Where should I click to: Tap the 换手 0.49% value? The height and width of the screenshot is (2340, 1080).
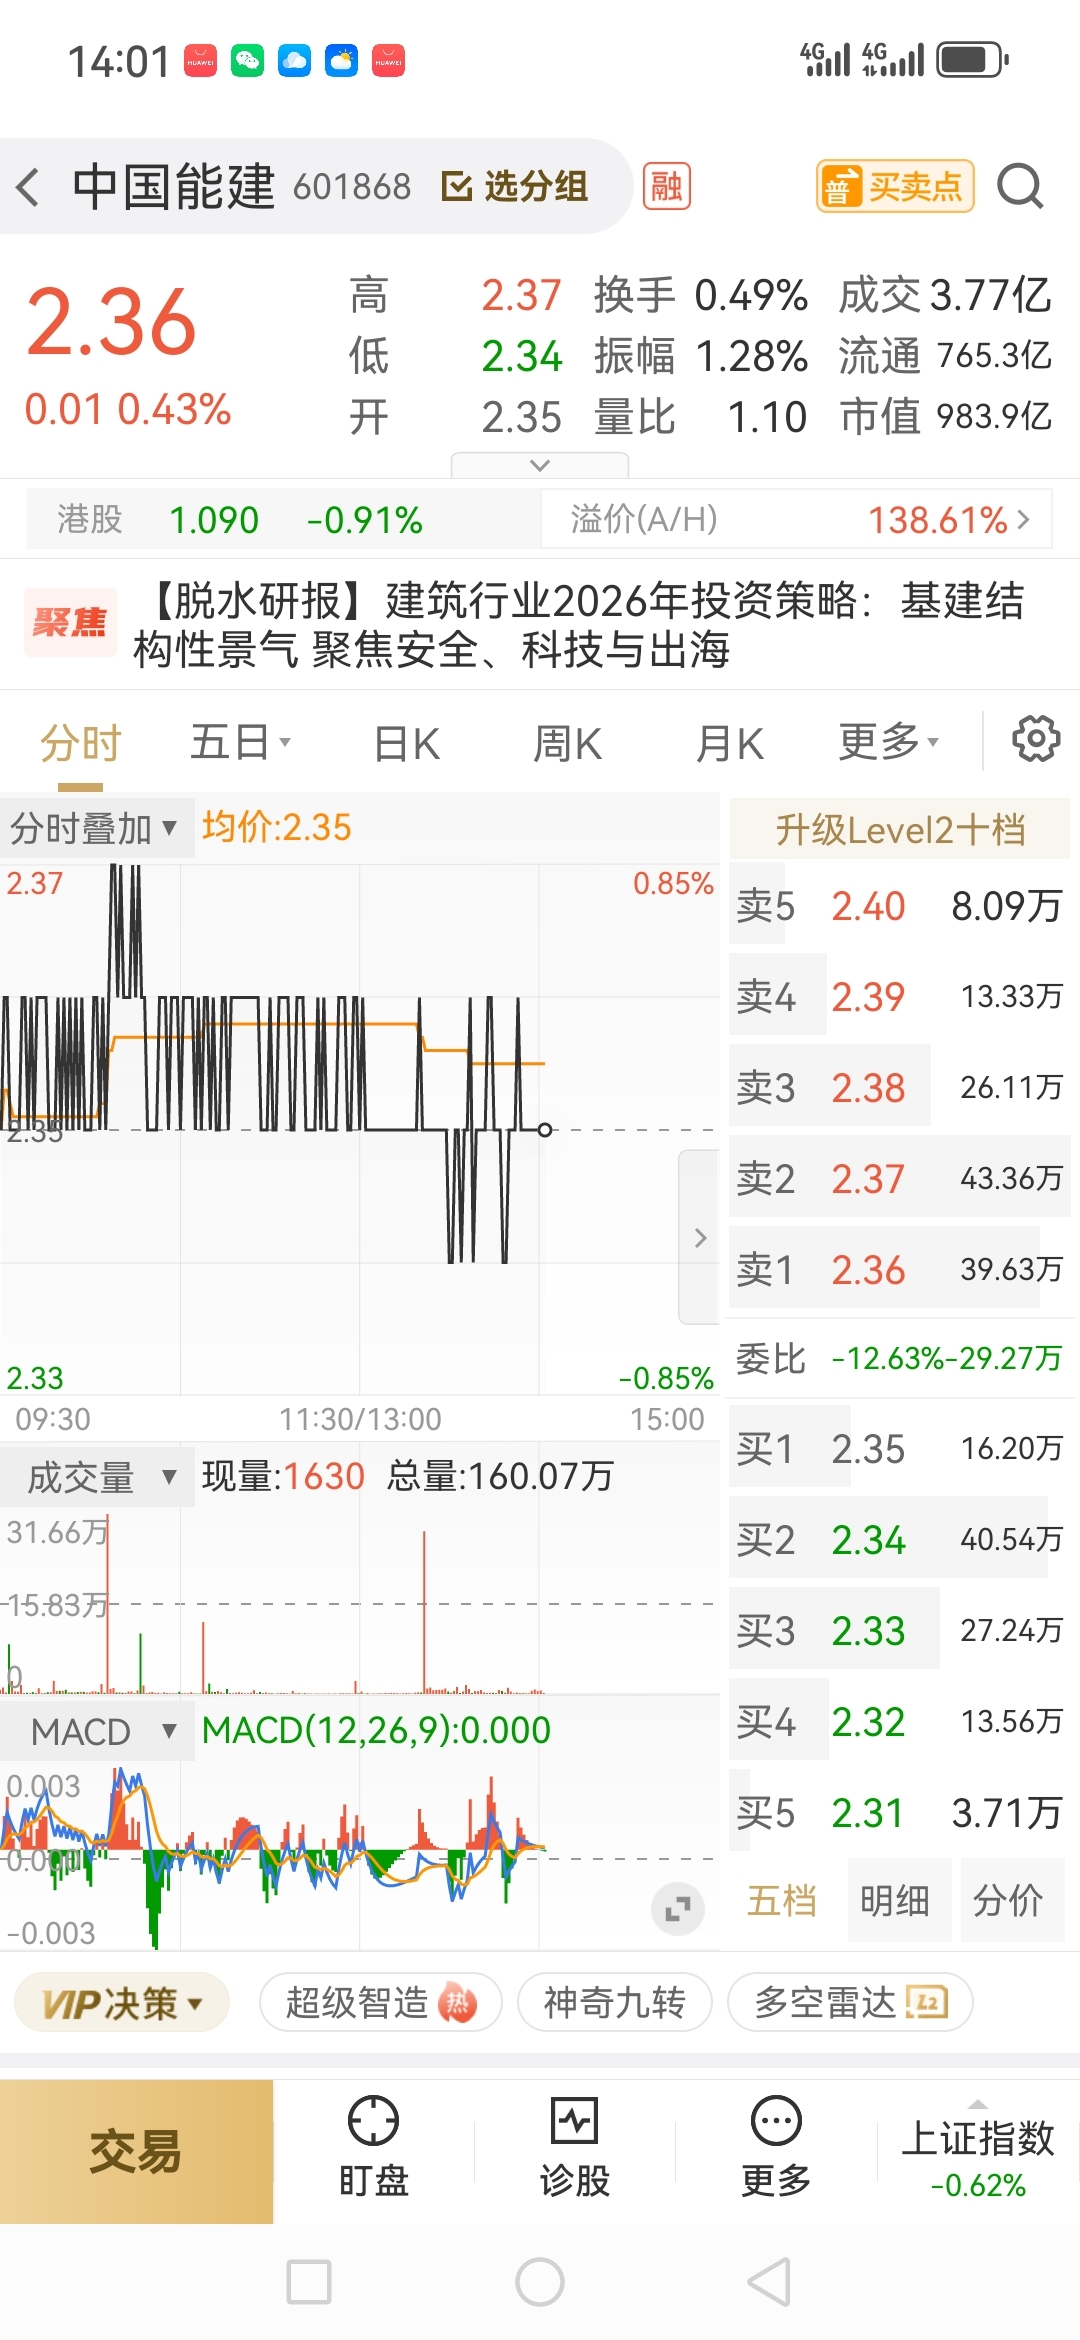[x=701, y=295]
